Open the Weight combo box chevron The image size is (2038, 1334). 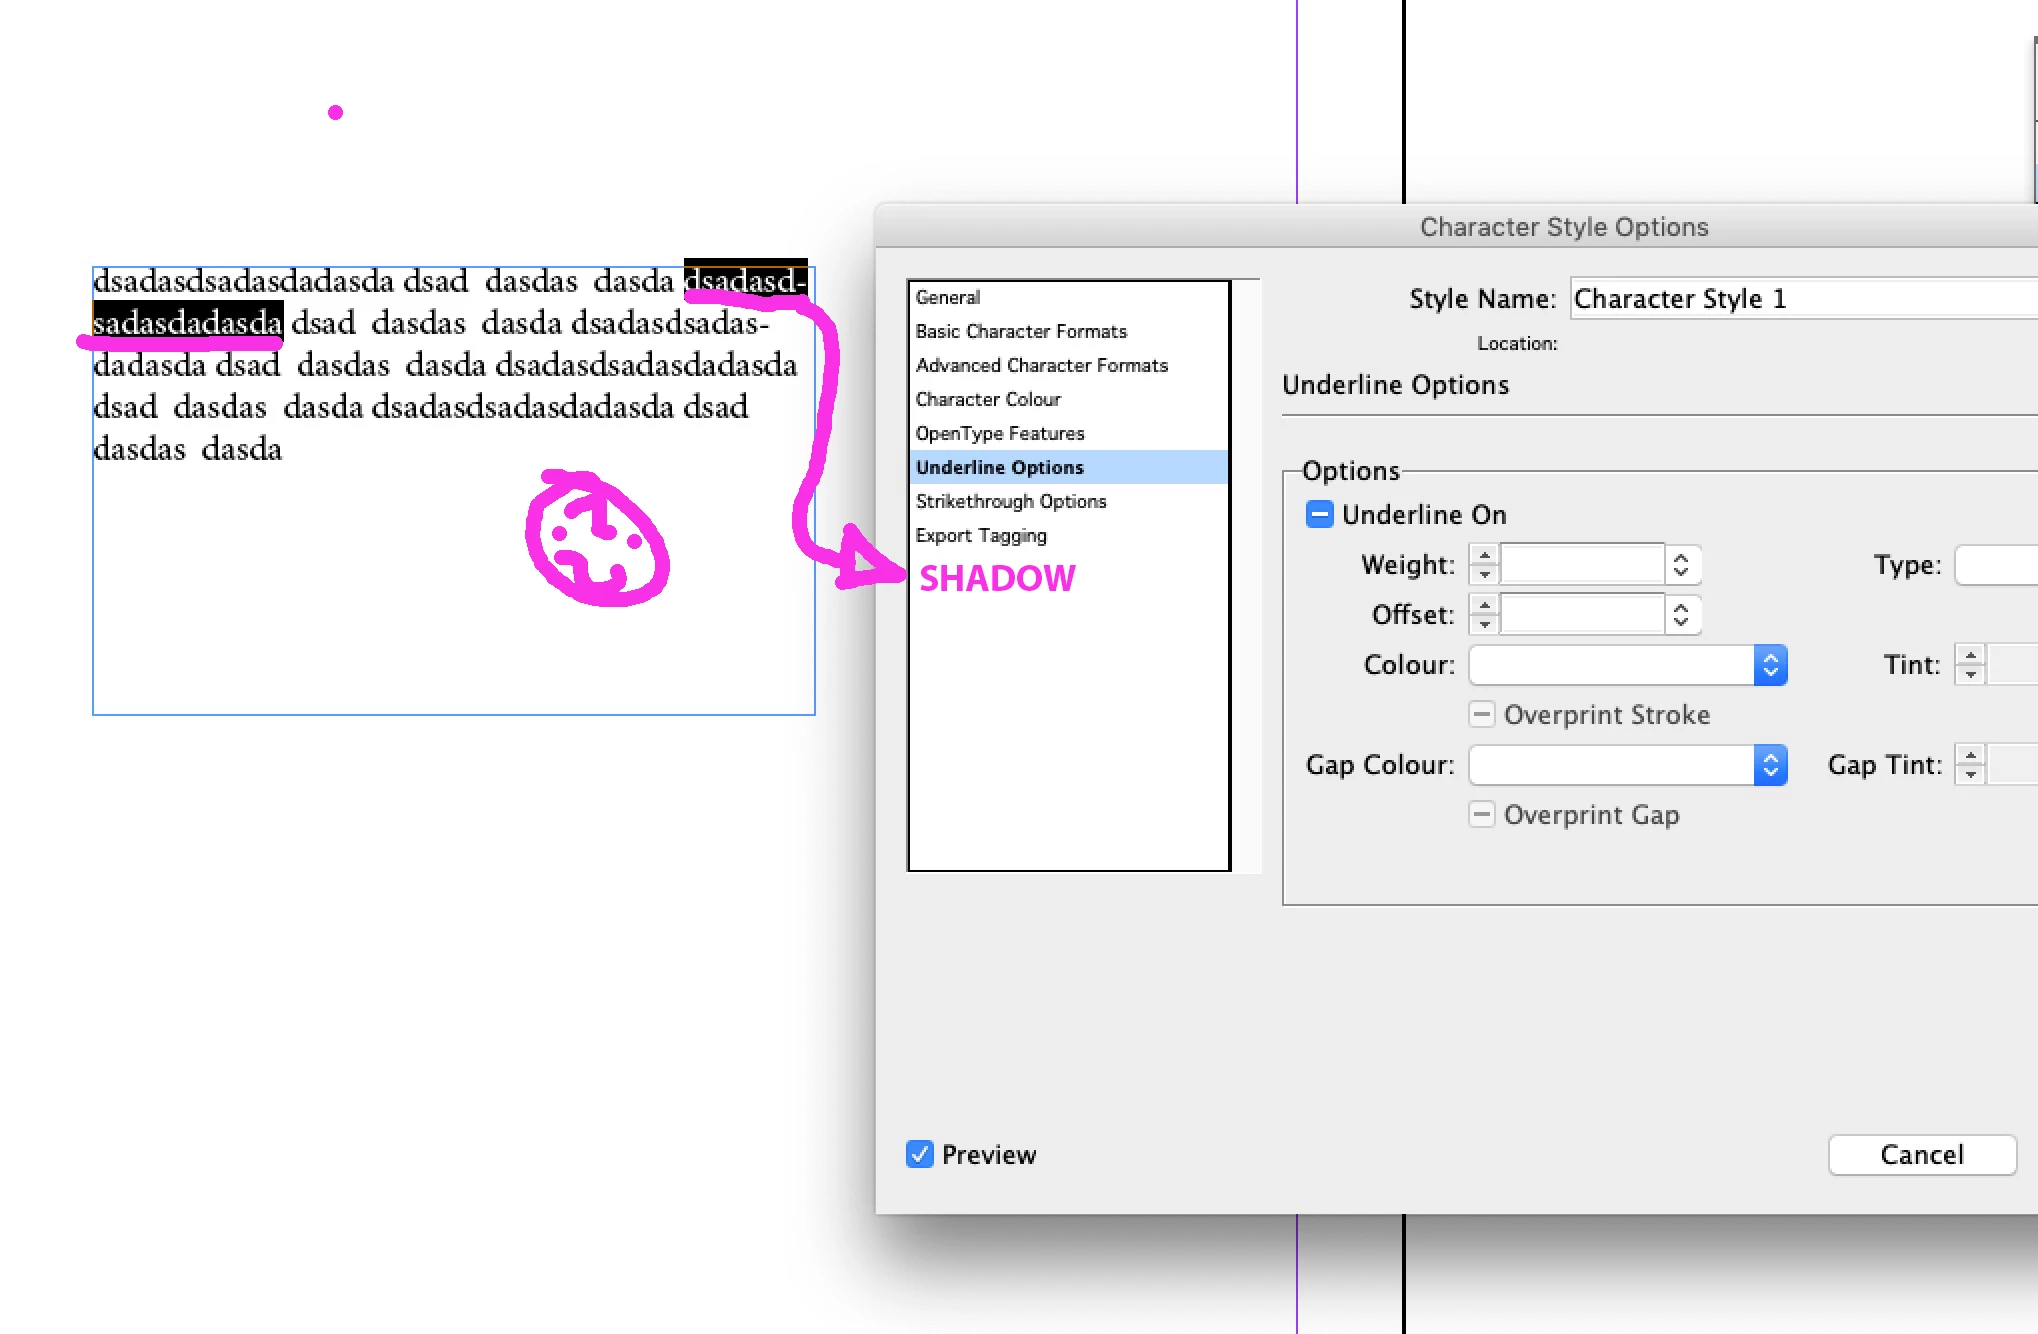(x=1681, y=565)
